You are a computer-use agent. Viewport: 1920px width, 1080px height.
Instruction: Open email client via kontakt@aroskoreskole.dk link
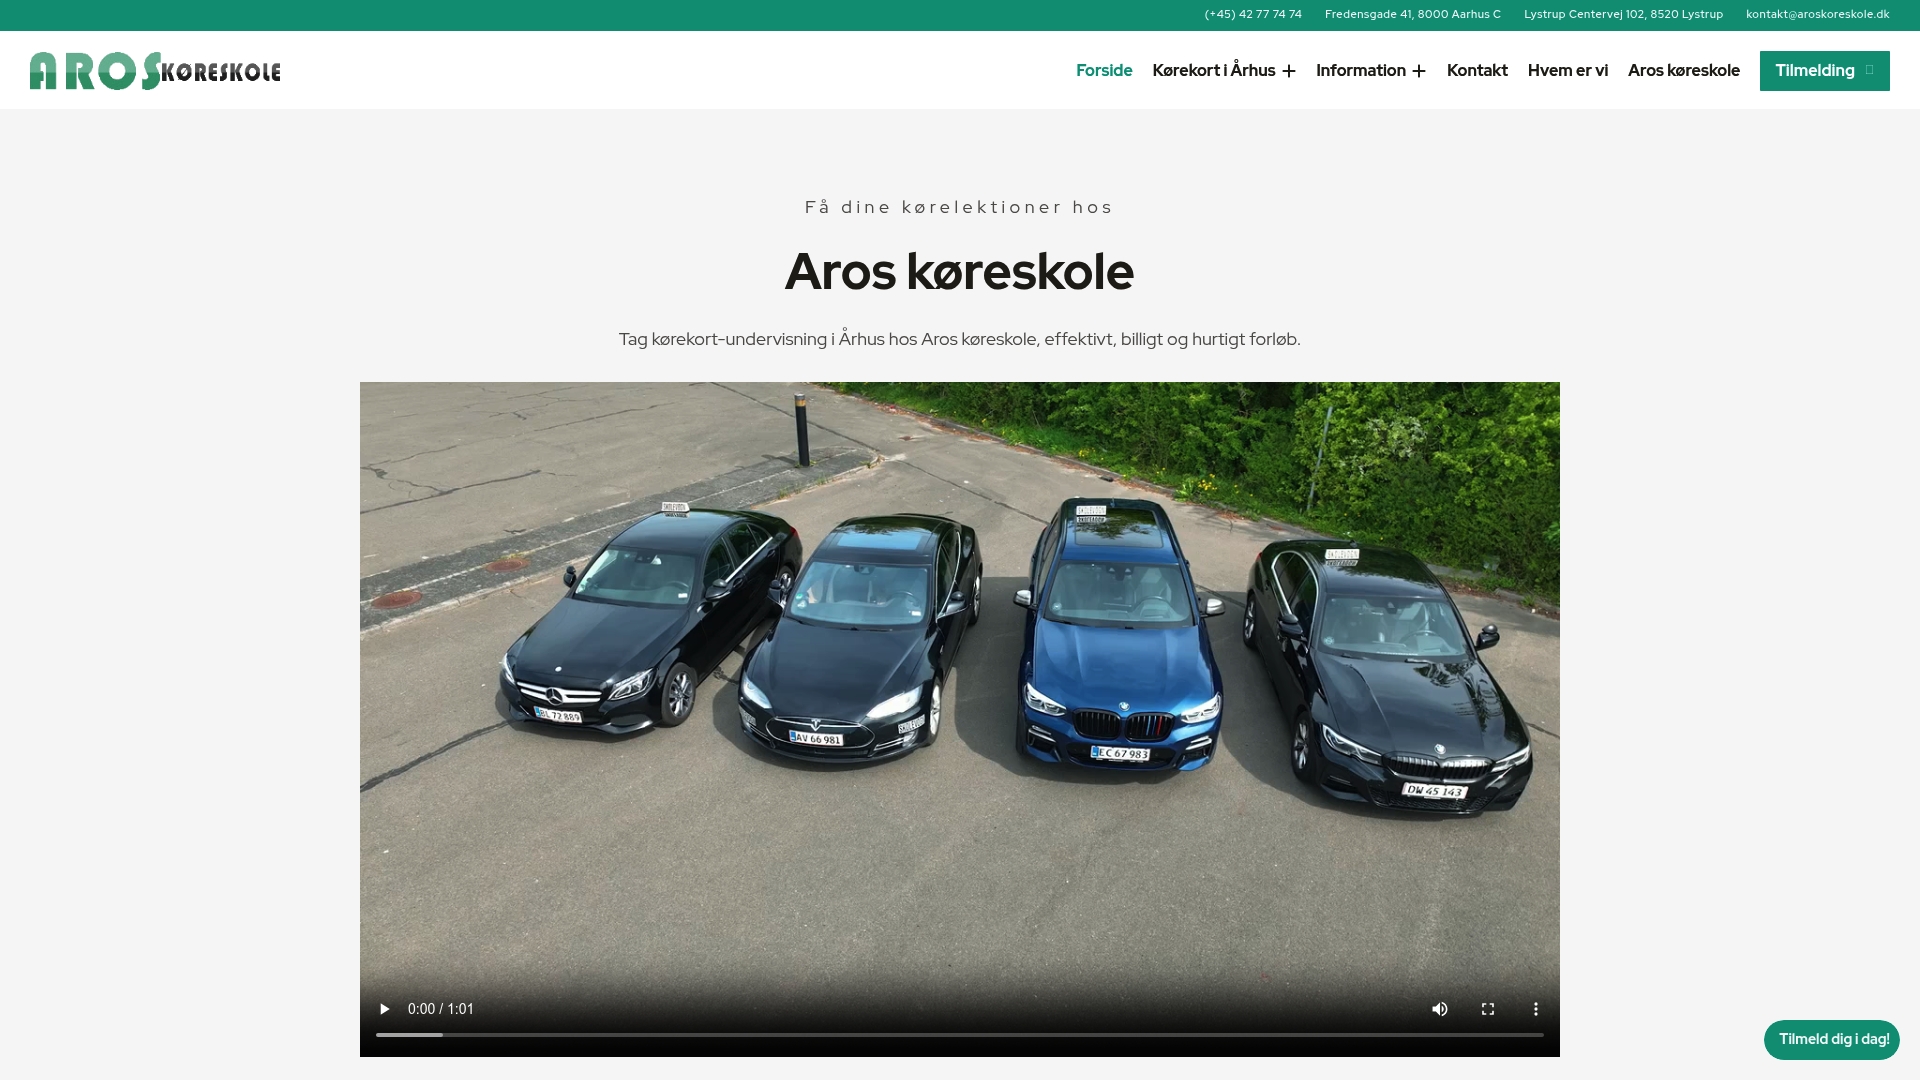tap(1818, 14)
